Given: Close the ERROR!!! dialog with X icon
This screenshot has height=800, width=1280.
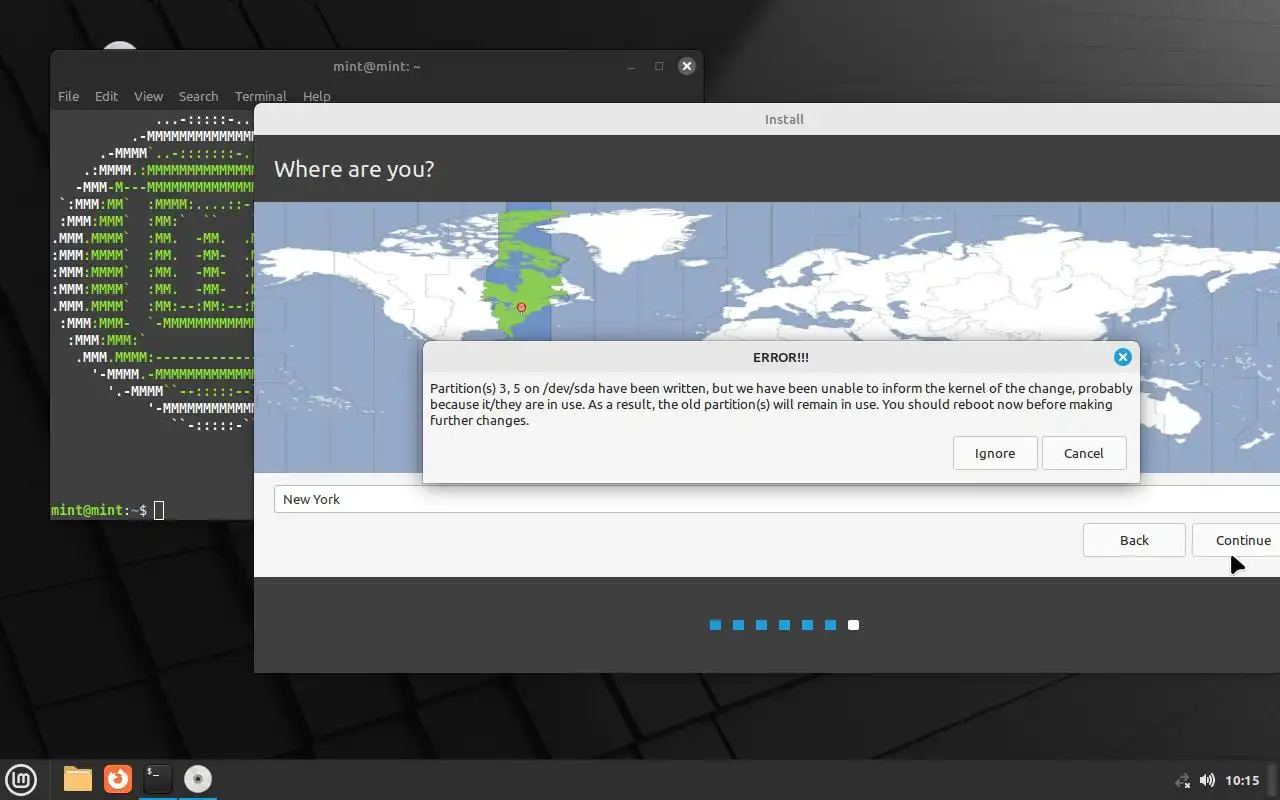Looking at the screenshot, I should pyautogui.click(x=1122, y=357).
